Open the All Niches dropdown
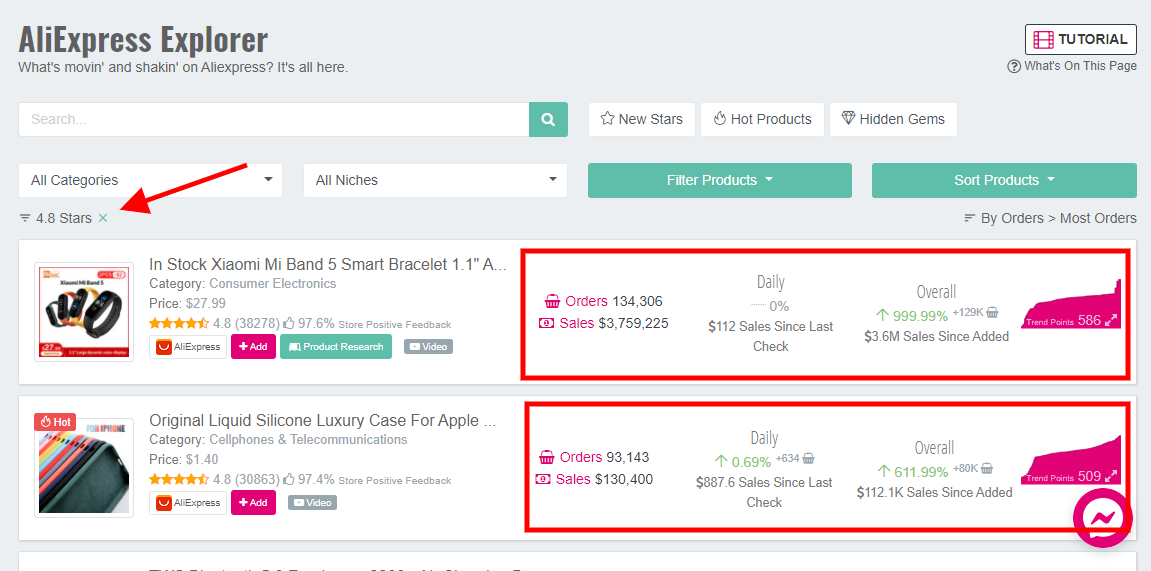This screenshot has width=1151, height=571. click(435, 180)
